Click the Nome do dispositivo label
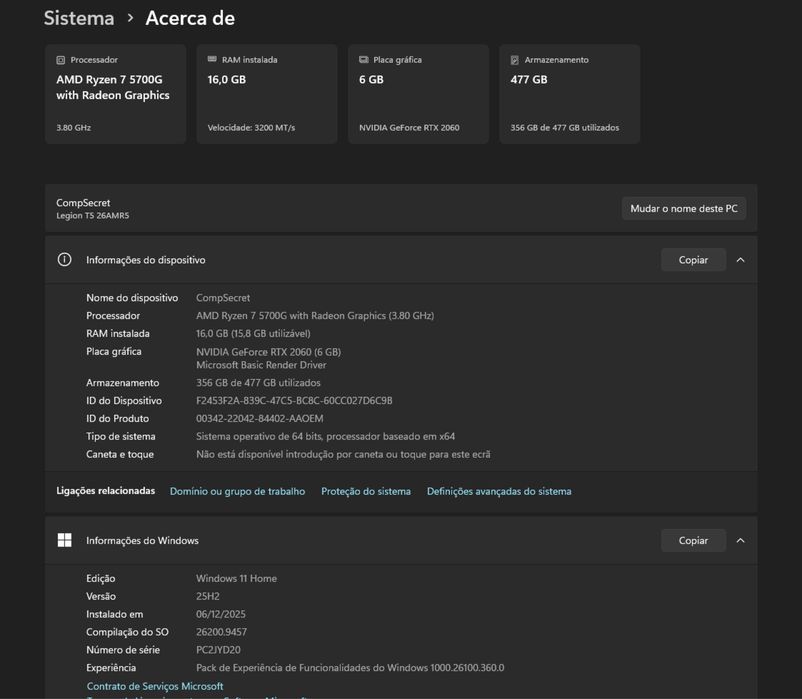This screenshot has height=699, width=802. pyautogui.click(x=132, y=298)
